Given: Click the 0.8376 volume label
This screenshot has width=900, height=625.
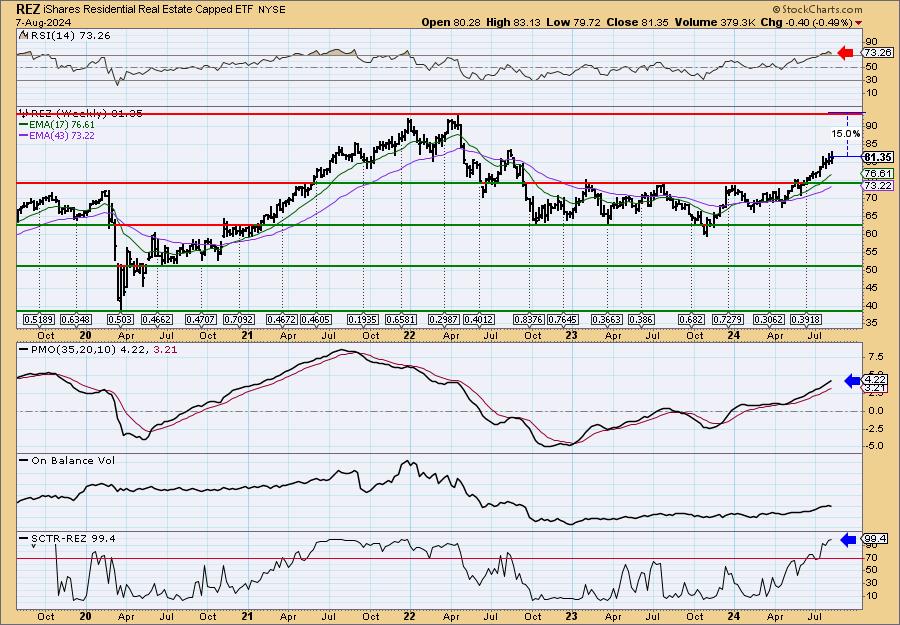Looking at the screenshot, I should (529, 319).
